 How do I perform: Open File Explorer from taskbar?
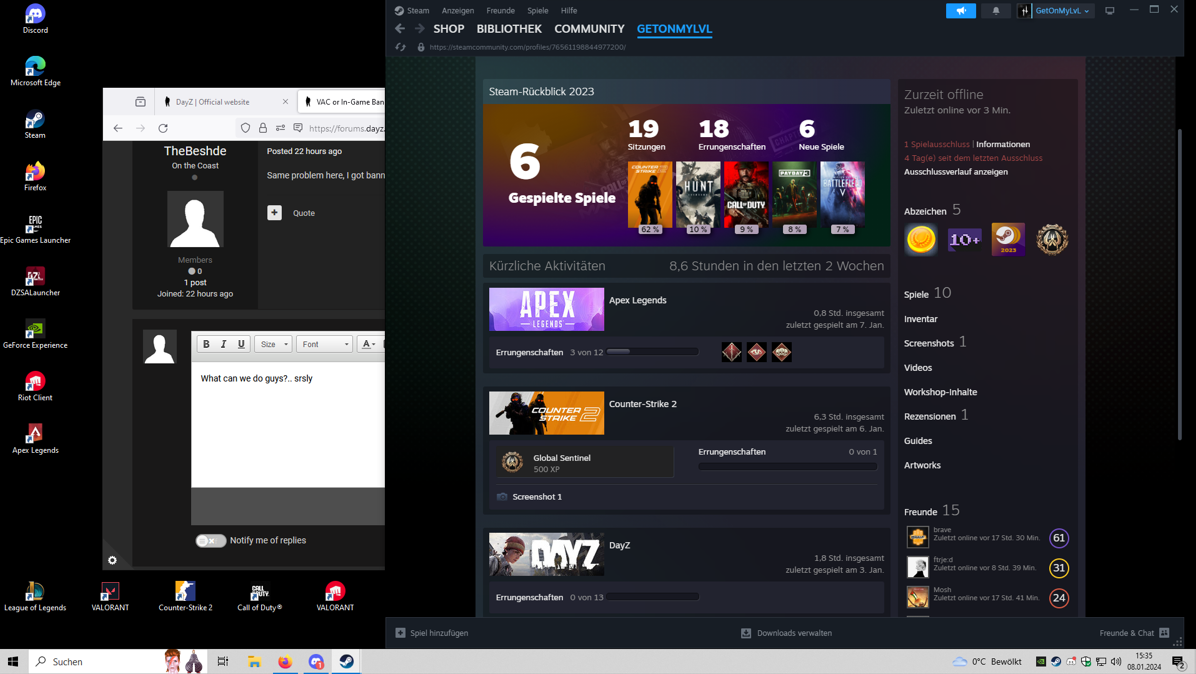(254, 662)
